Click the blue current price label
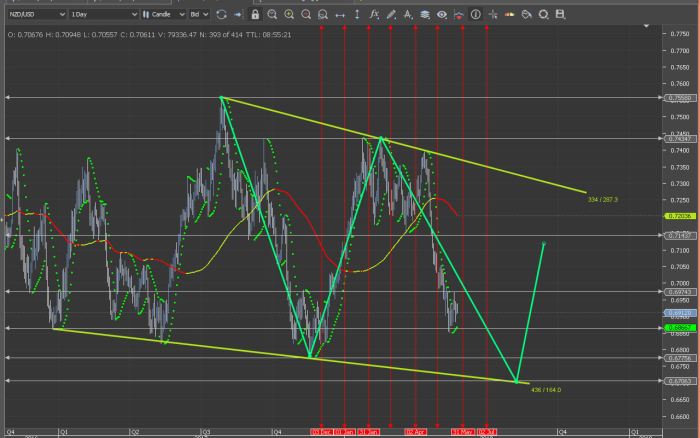Screen dimensions: 700x438 (680, 313)
